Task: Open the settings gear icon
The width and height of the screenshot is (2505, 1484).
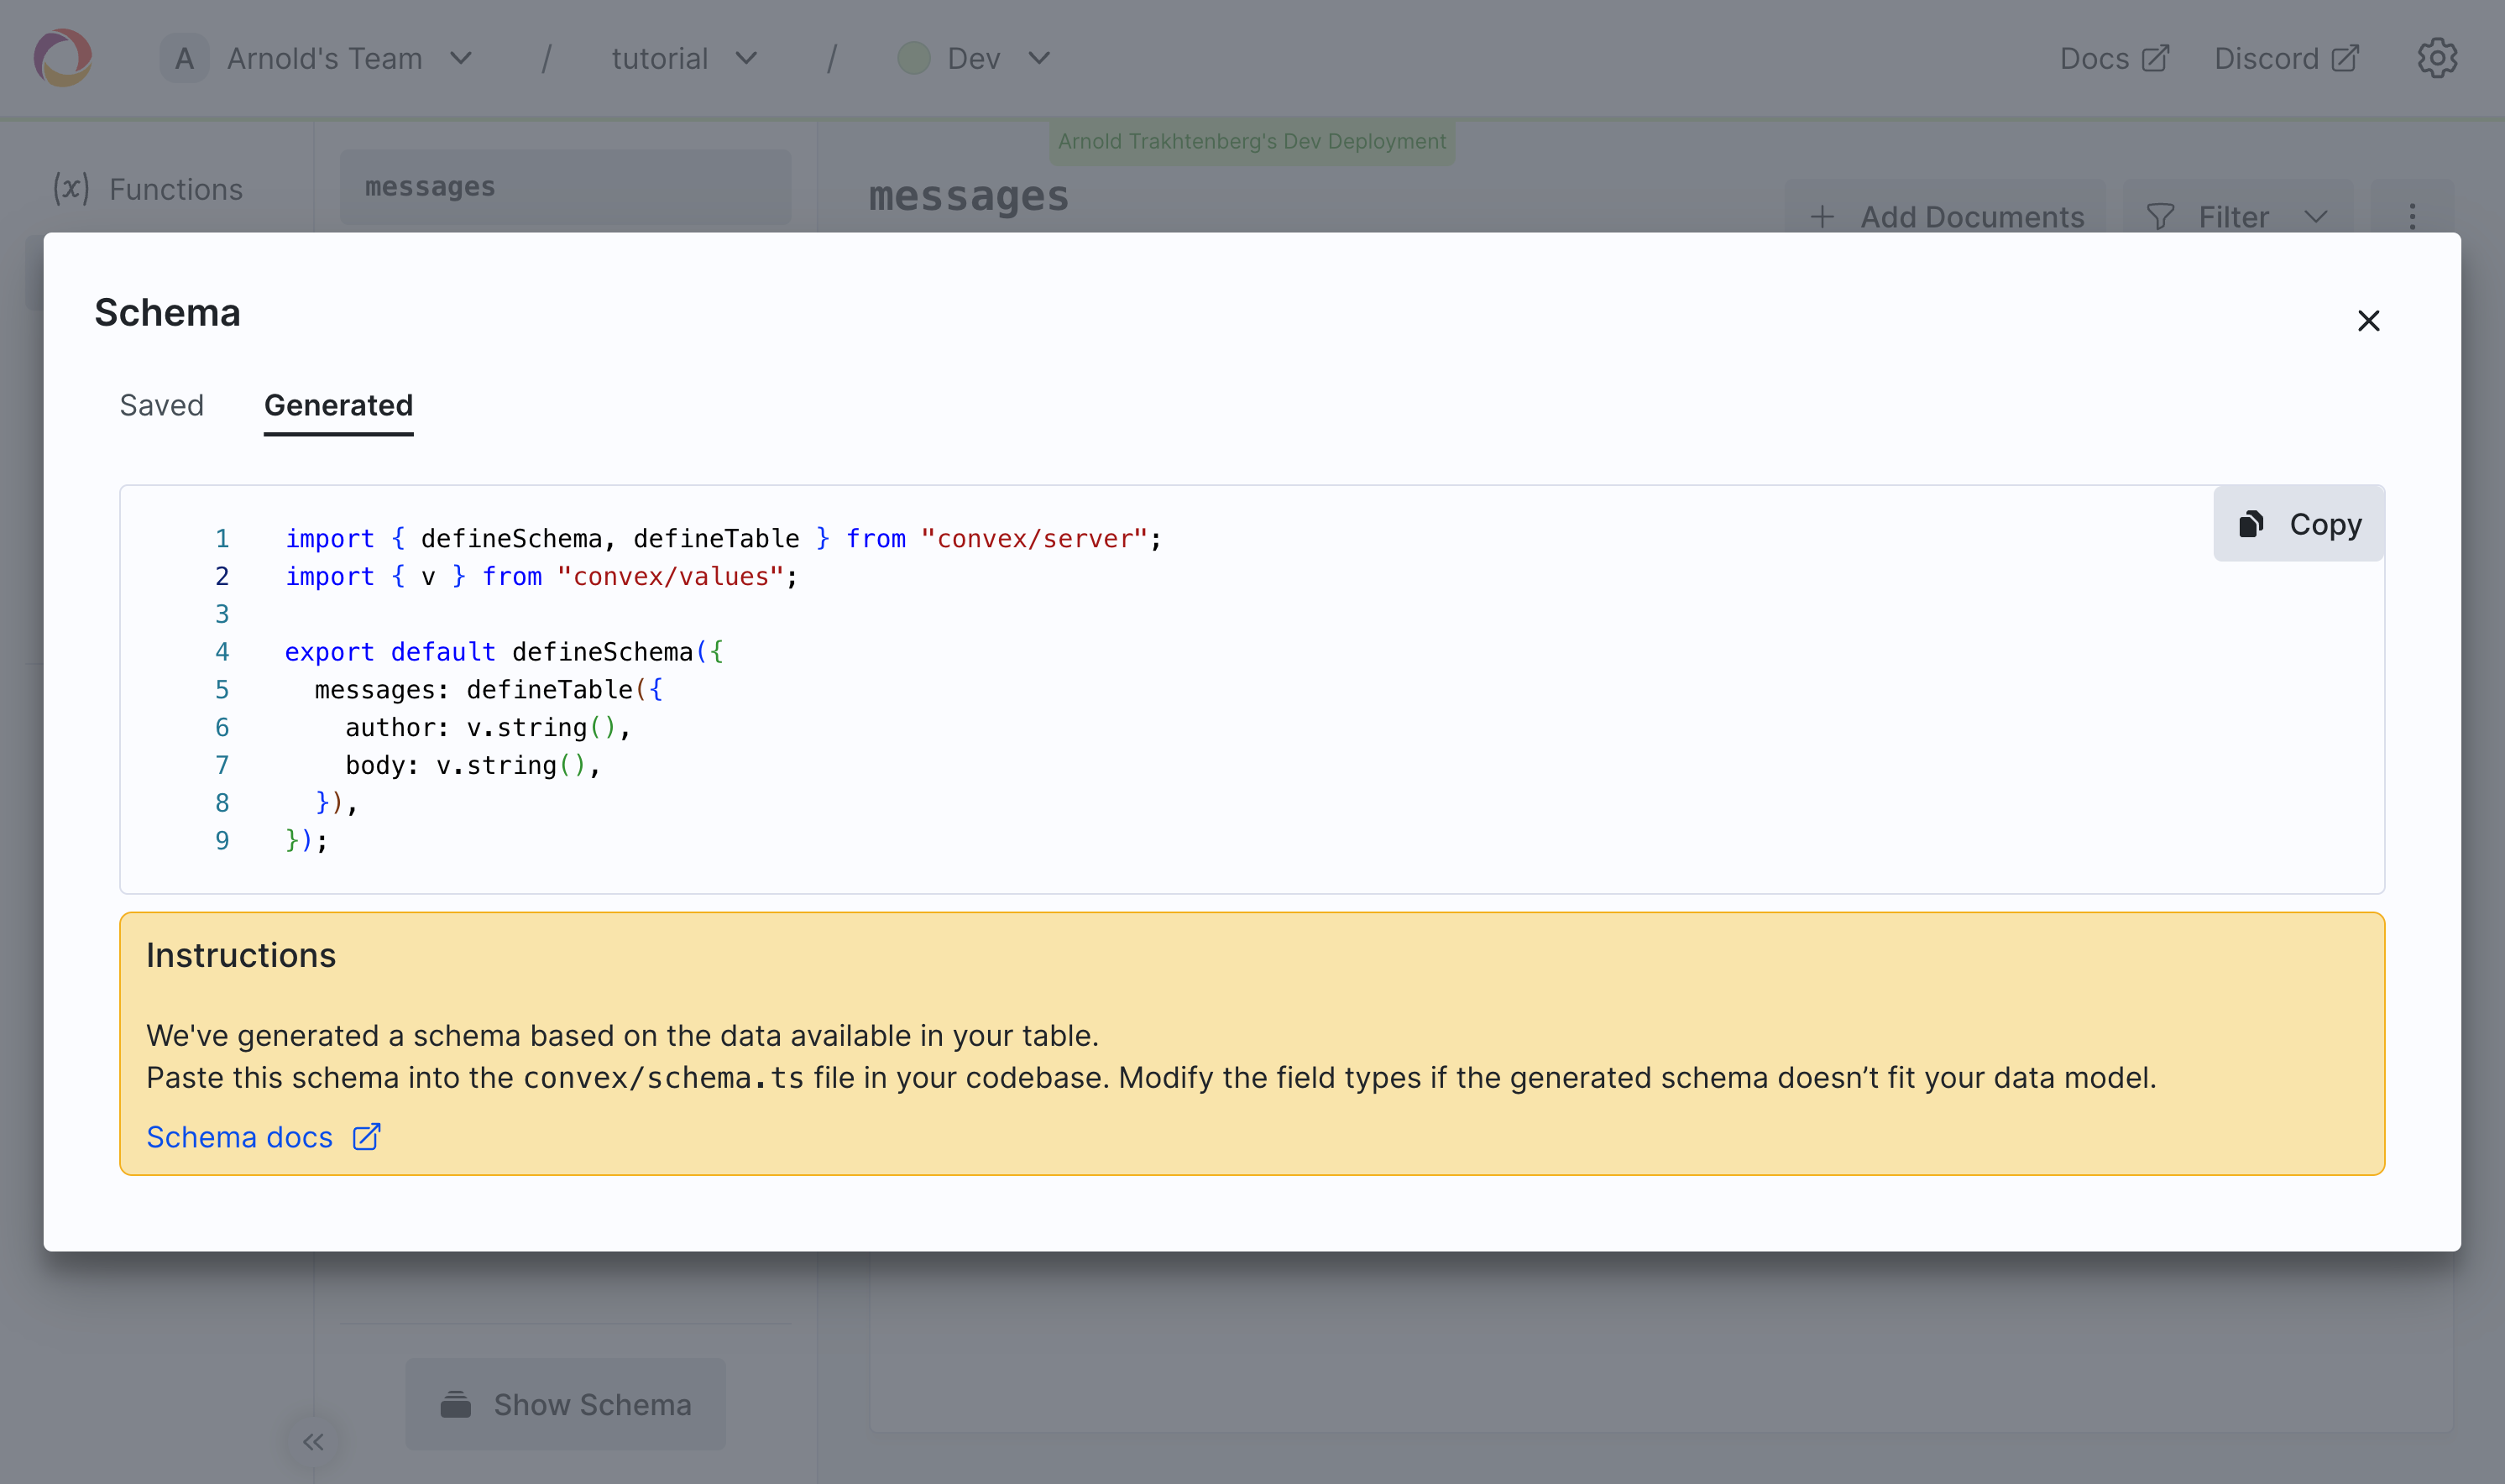Action: click(x=2437, y=58)
